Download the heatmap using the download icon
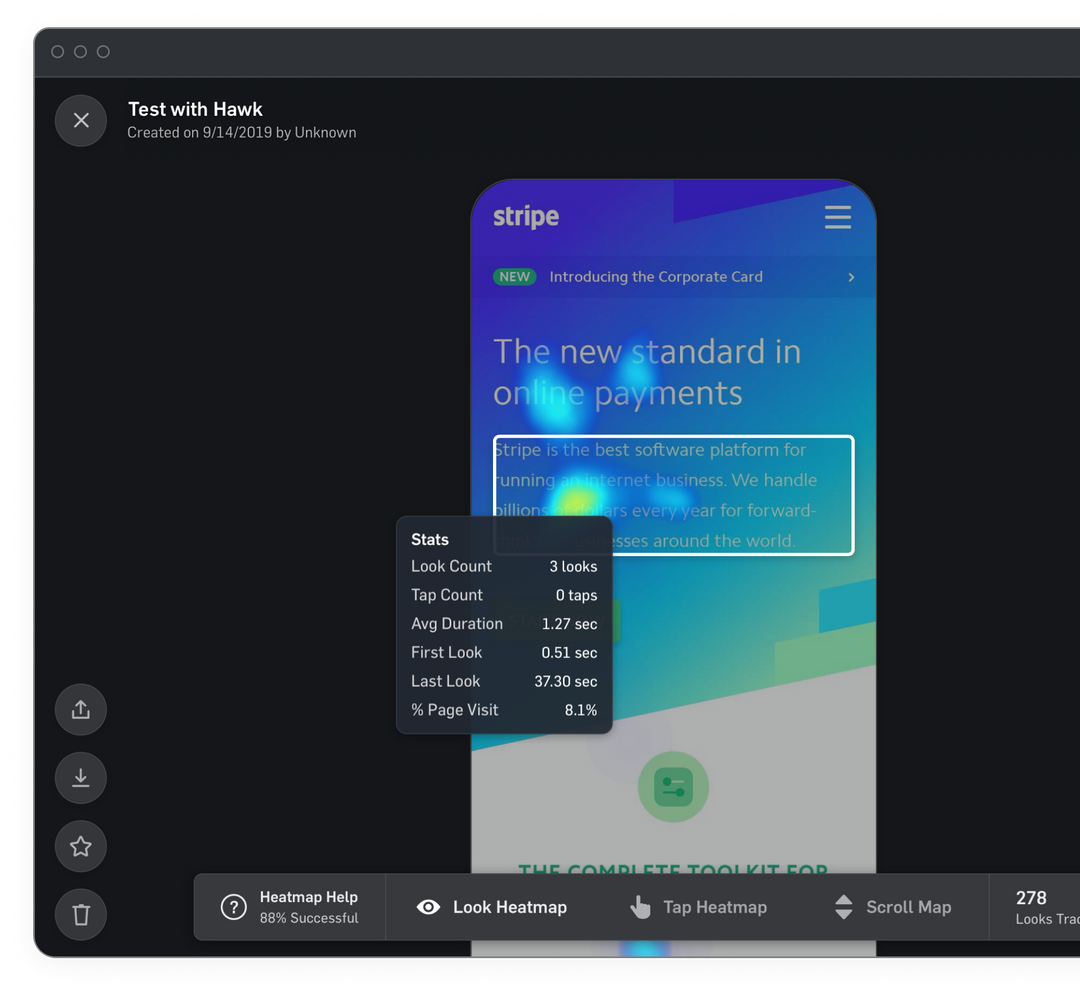This screenshot has height=996, width=1080. point(81,778)
